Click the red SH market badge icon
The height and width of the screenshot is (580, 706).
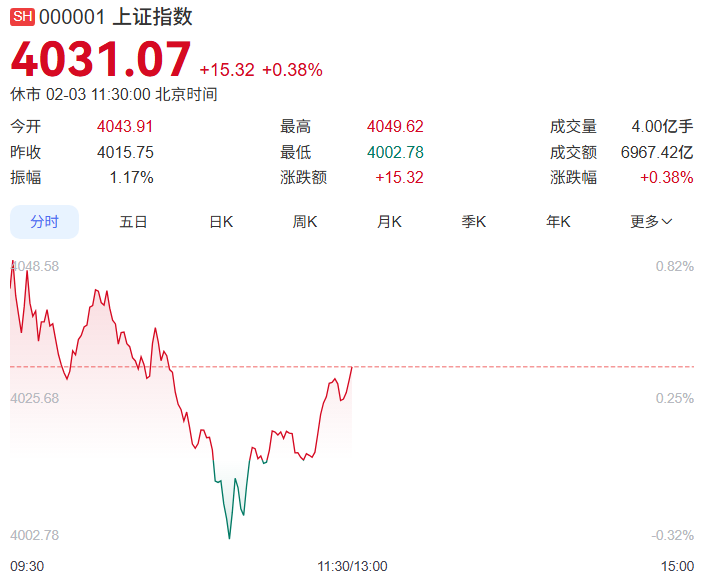[x=22, y=17]
